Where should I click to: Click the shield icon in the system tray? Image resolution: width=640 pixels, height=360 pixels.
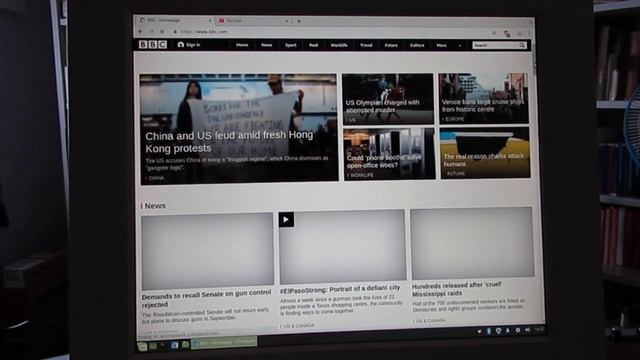(498, 331)
